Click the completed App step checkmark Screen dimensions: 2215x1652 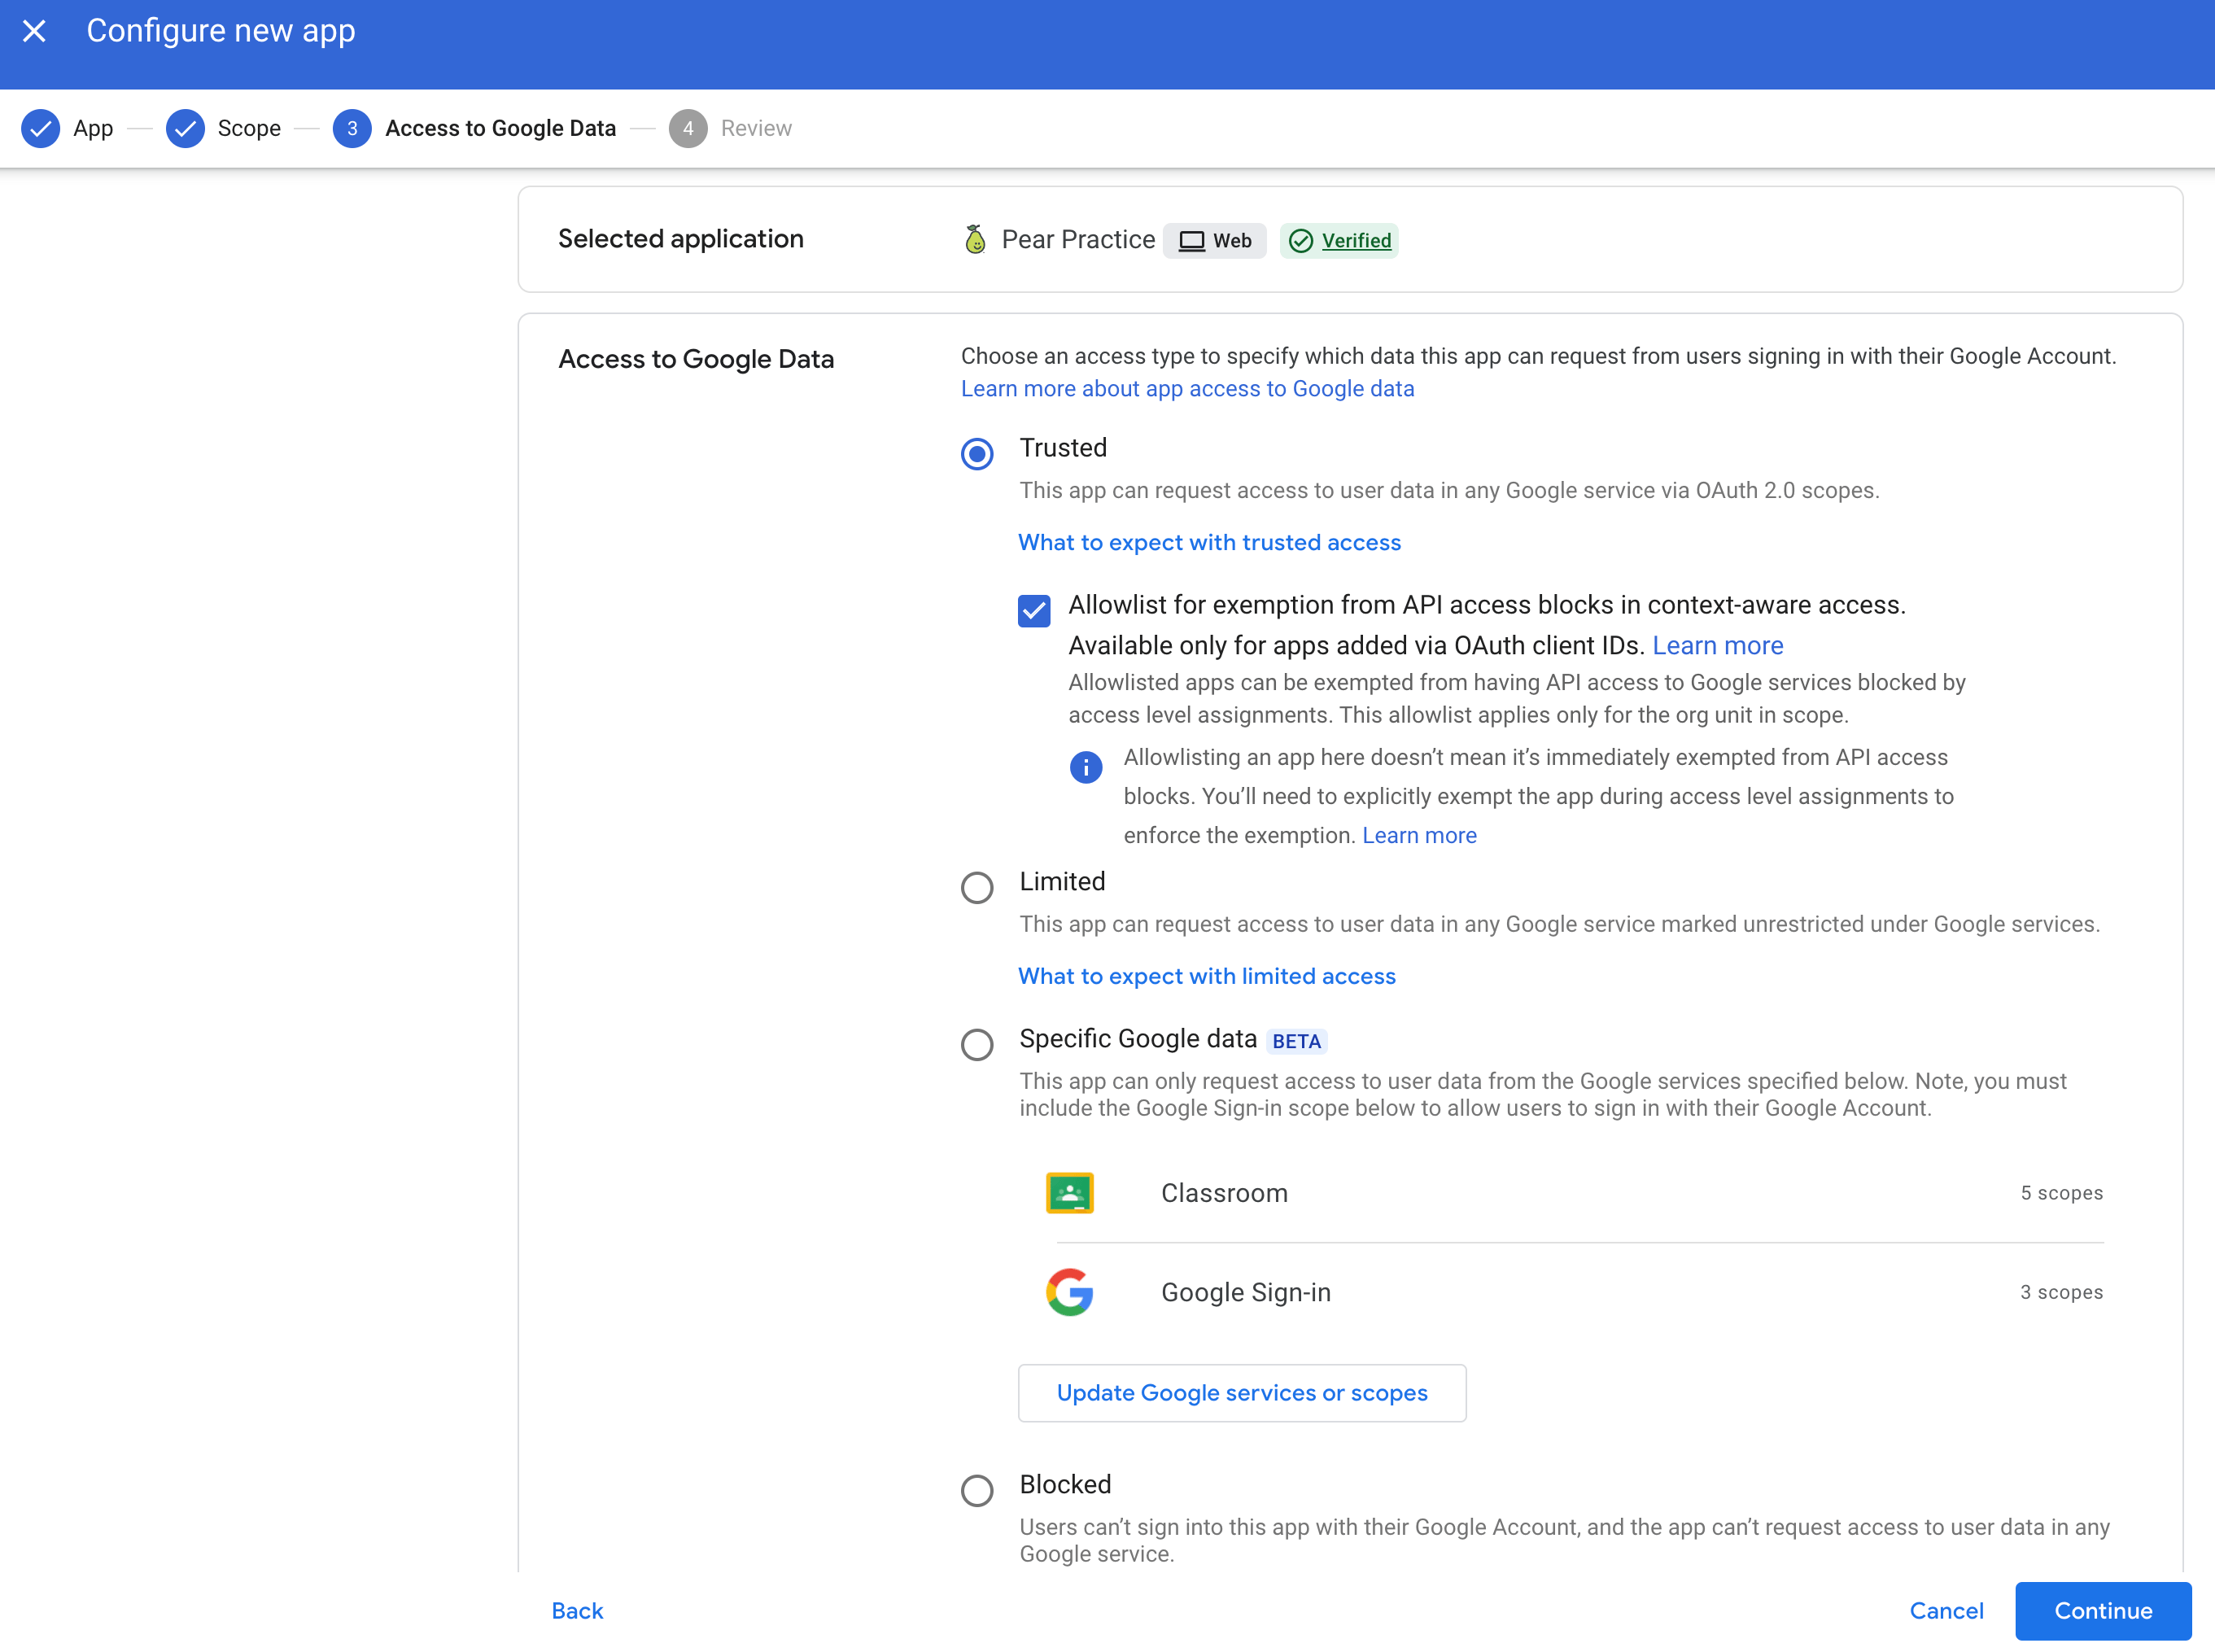(x=41, y=128)
